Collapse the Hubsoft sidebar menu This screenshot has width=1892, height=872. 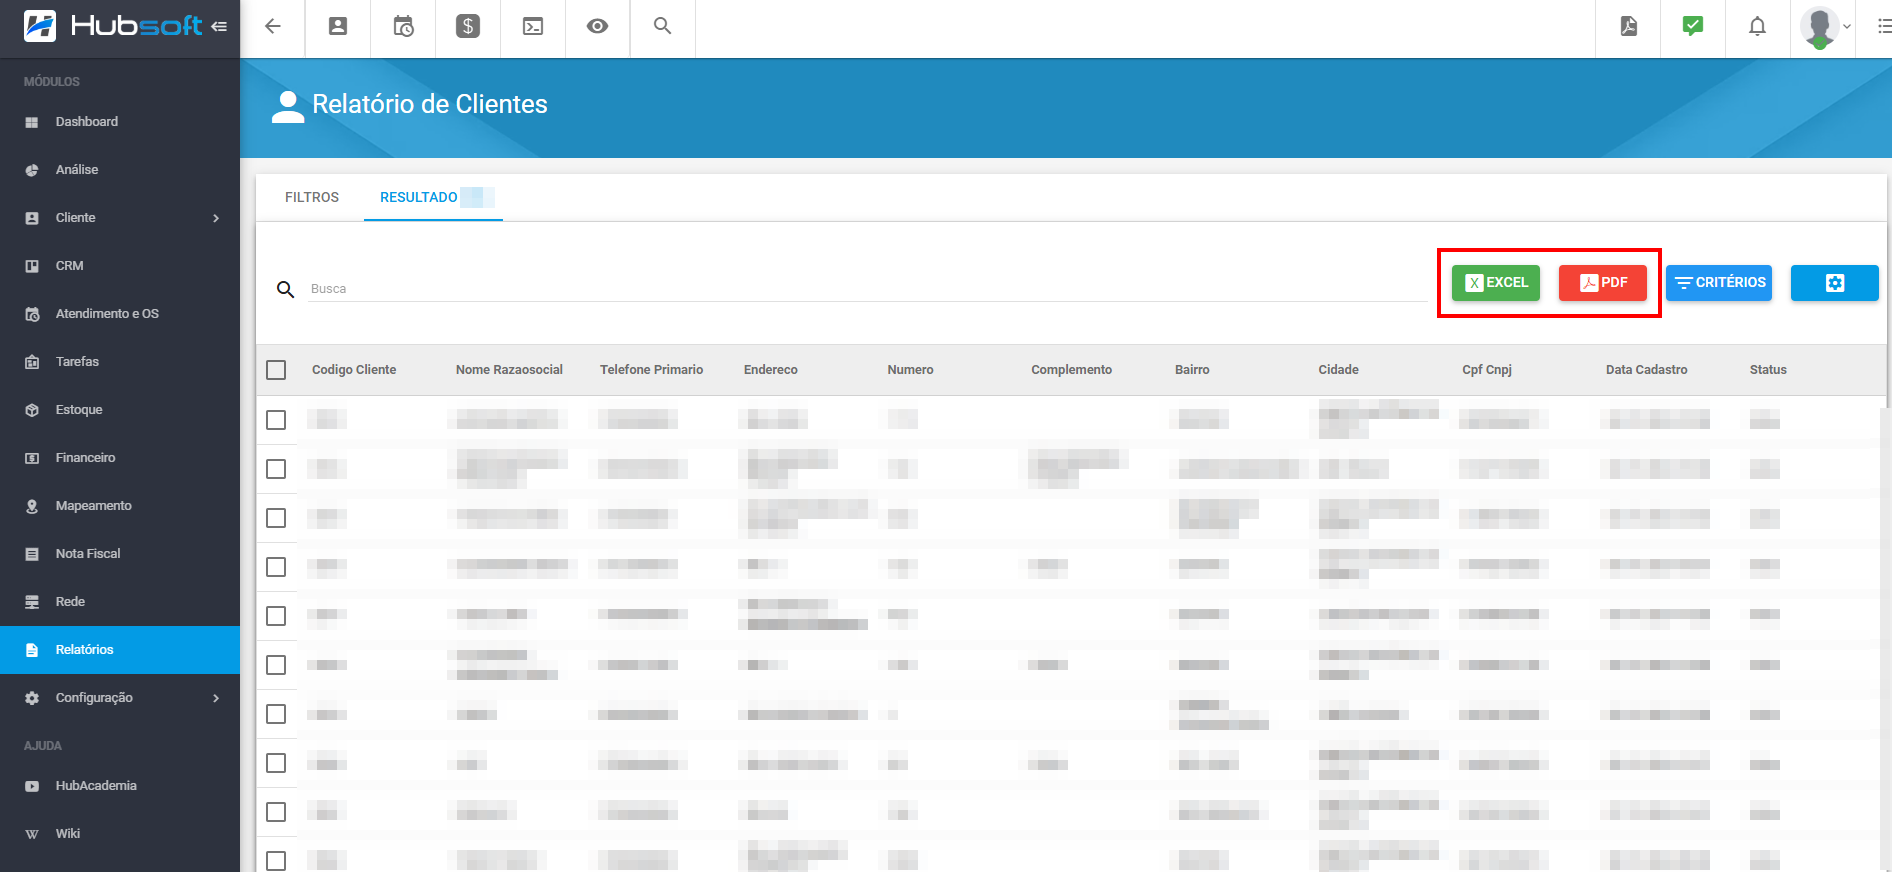click(219, 26)
